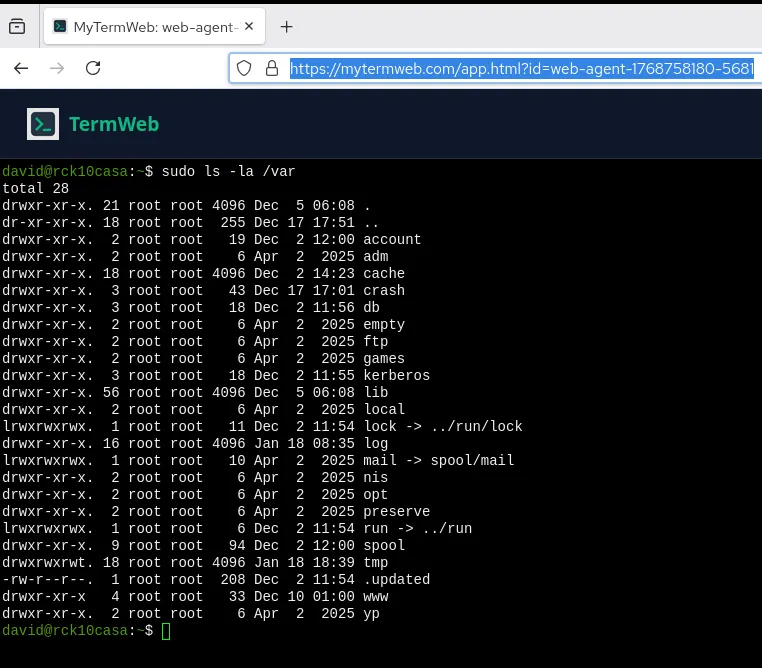Screen dimensions: 762x668
Task: Click the 'total 28' line
Action: pos(35,188)
